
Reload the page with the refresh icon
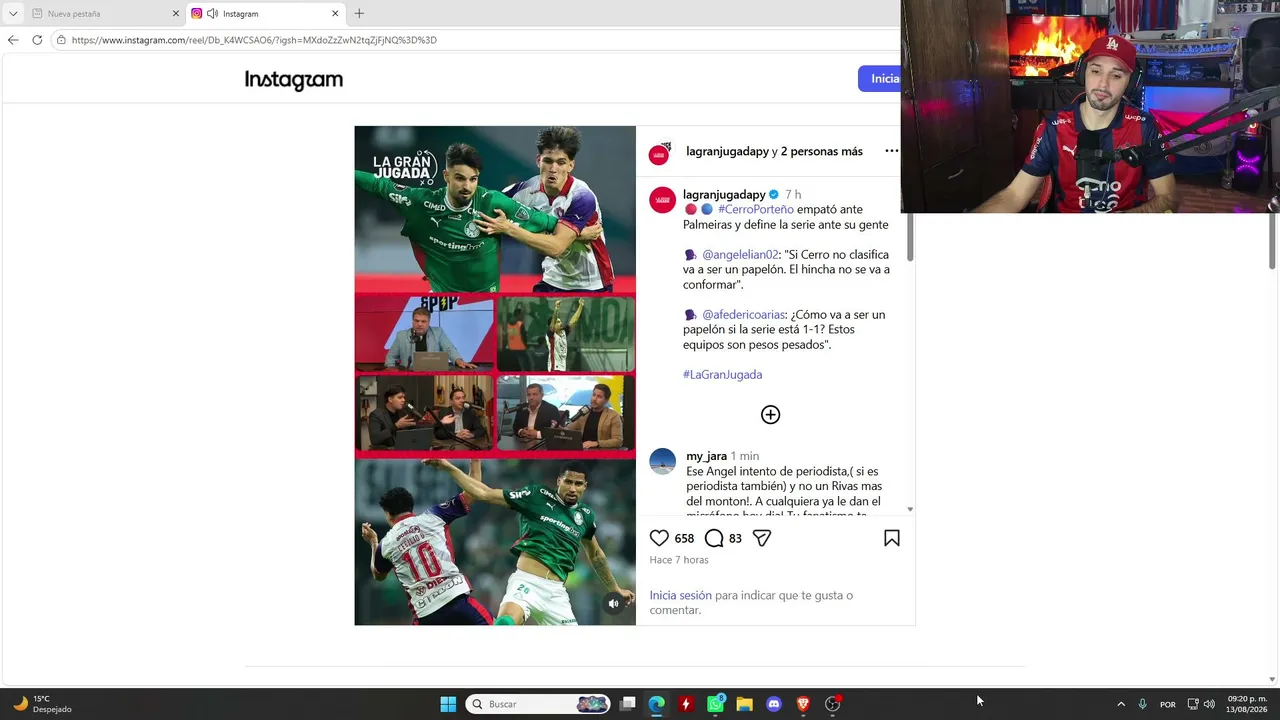pyautogui.click(x=37, y=40)
